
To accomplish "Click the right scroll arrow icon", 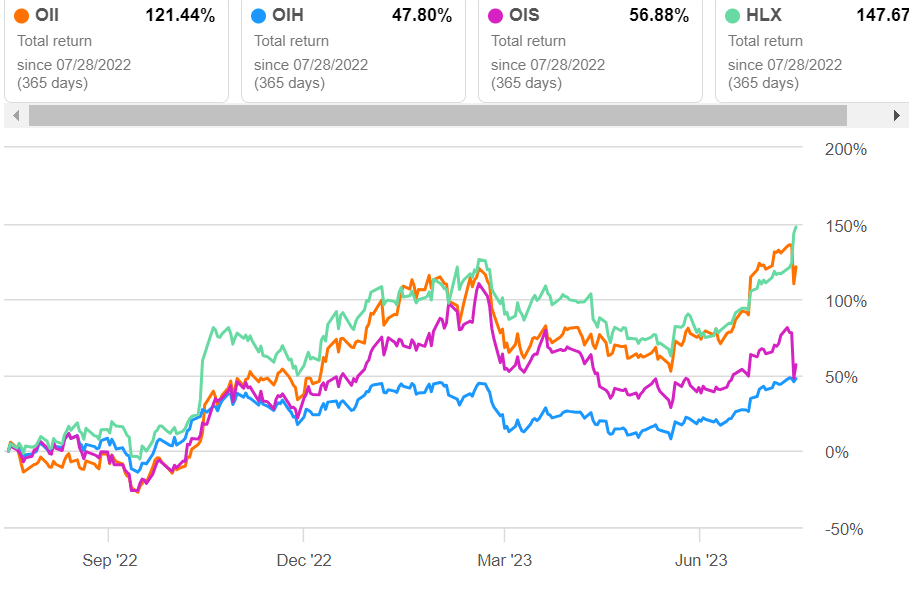I will [x=897, y=116].
